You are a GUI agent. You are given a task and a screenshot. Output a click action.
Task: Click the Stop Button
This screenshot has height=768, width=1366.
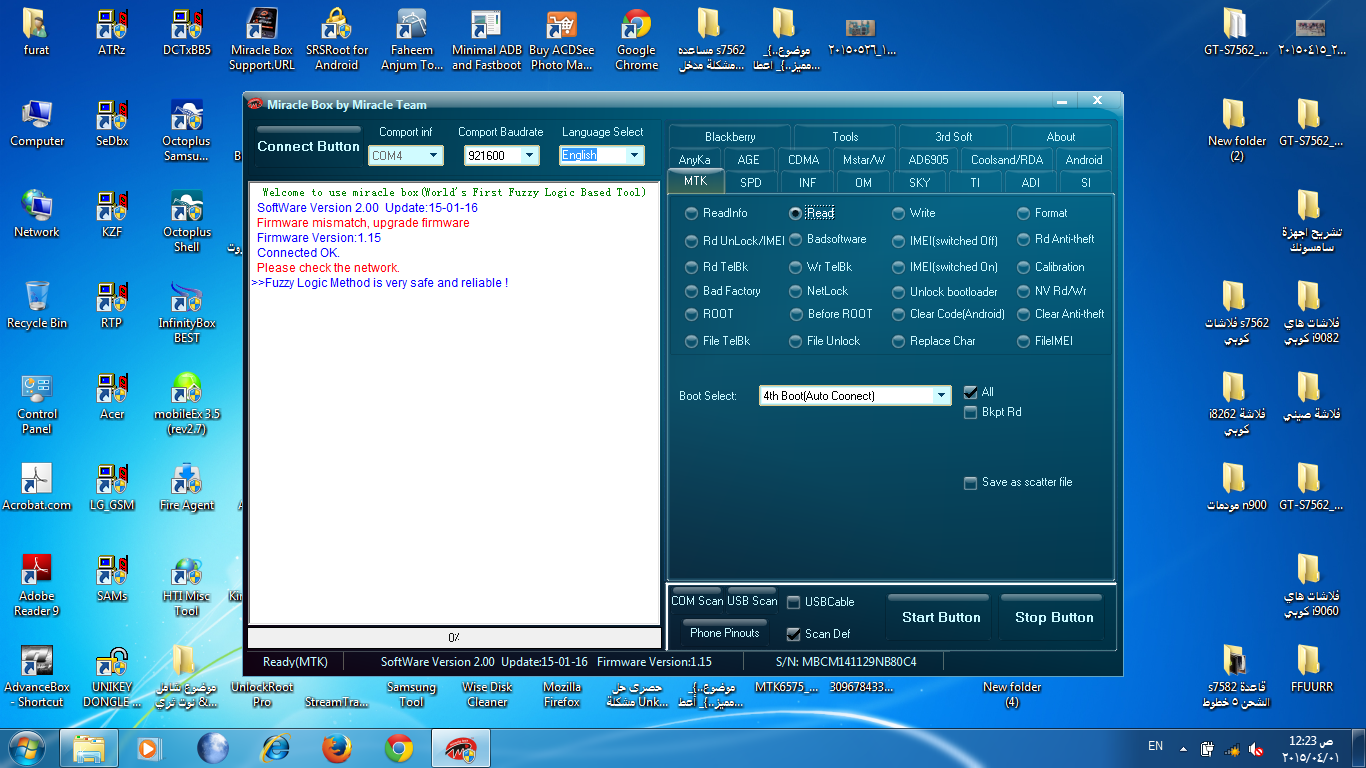coord(1054,617)
